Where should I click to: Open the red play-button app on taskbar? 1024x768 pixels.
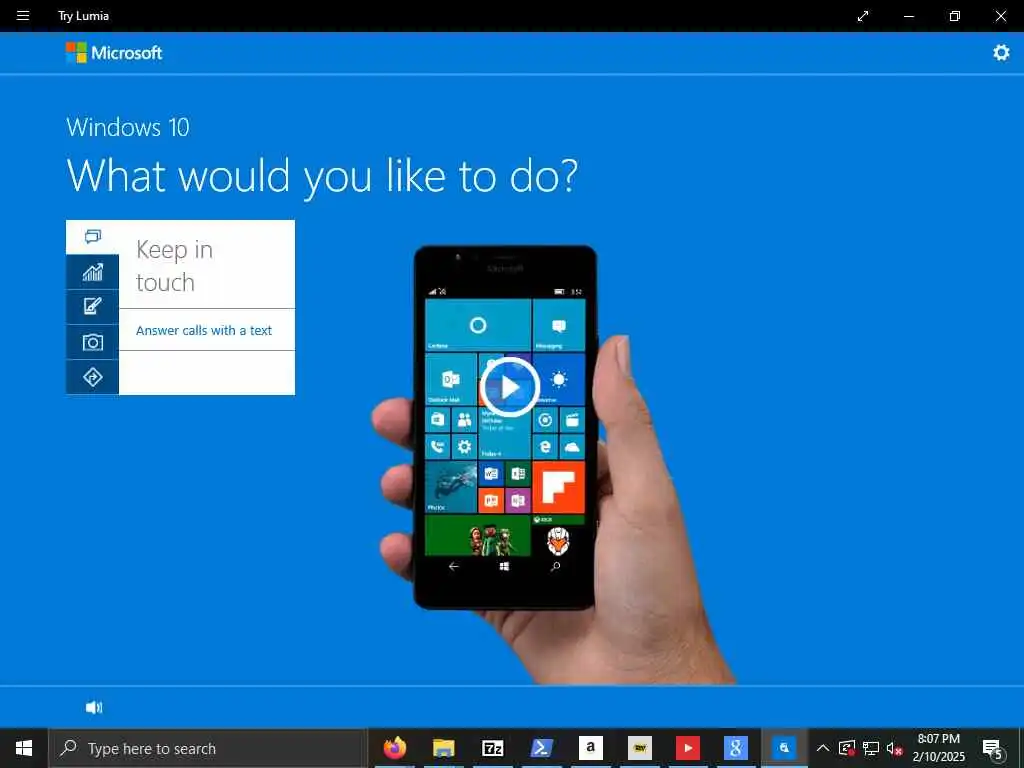[687, 748]
